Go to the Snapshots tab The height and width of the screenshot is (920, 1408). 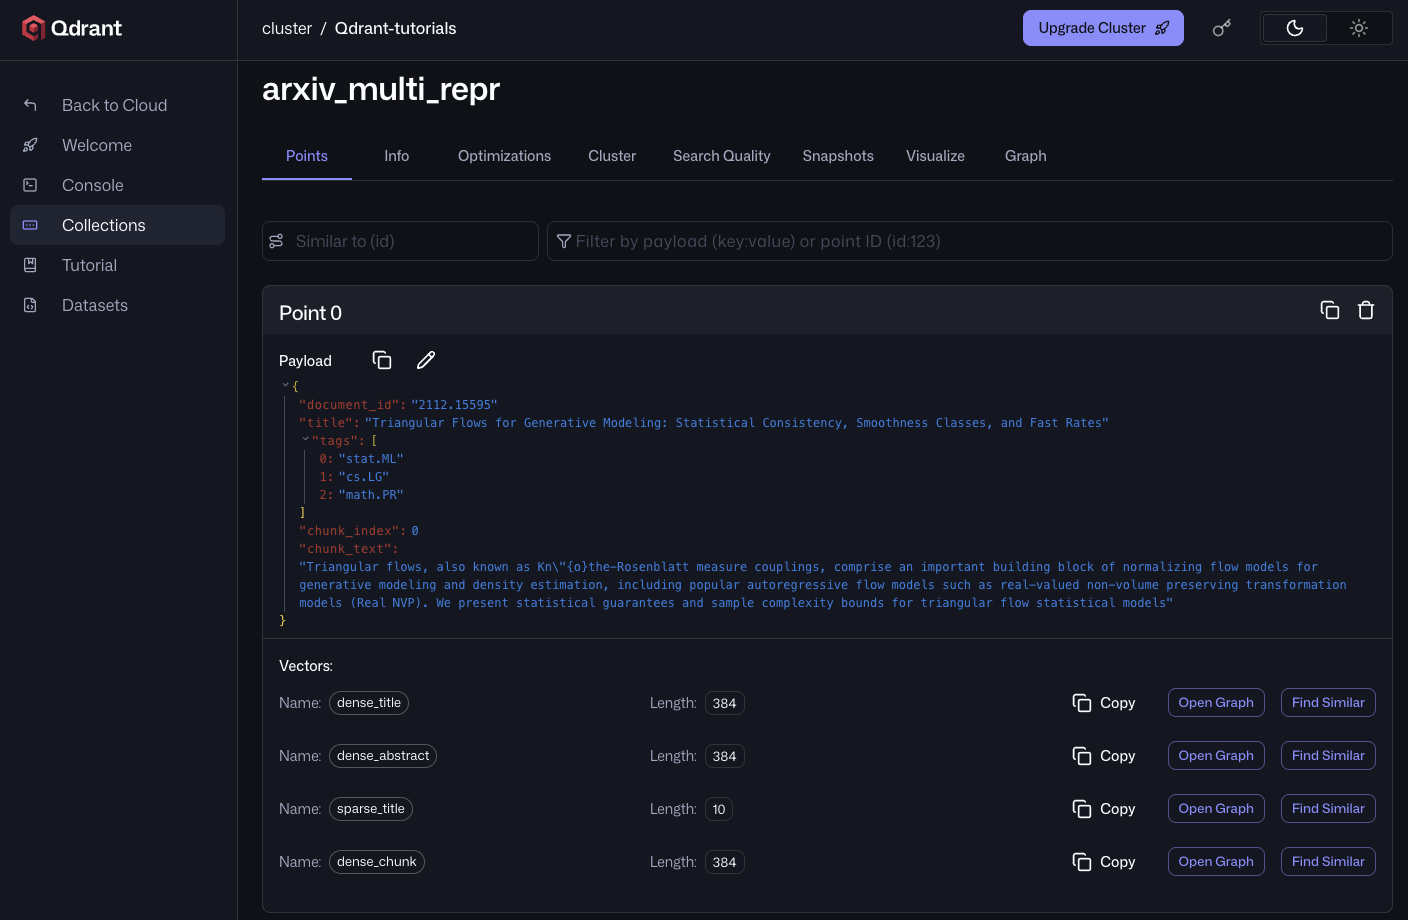838,156
